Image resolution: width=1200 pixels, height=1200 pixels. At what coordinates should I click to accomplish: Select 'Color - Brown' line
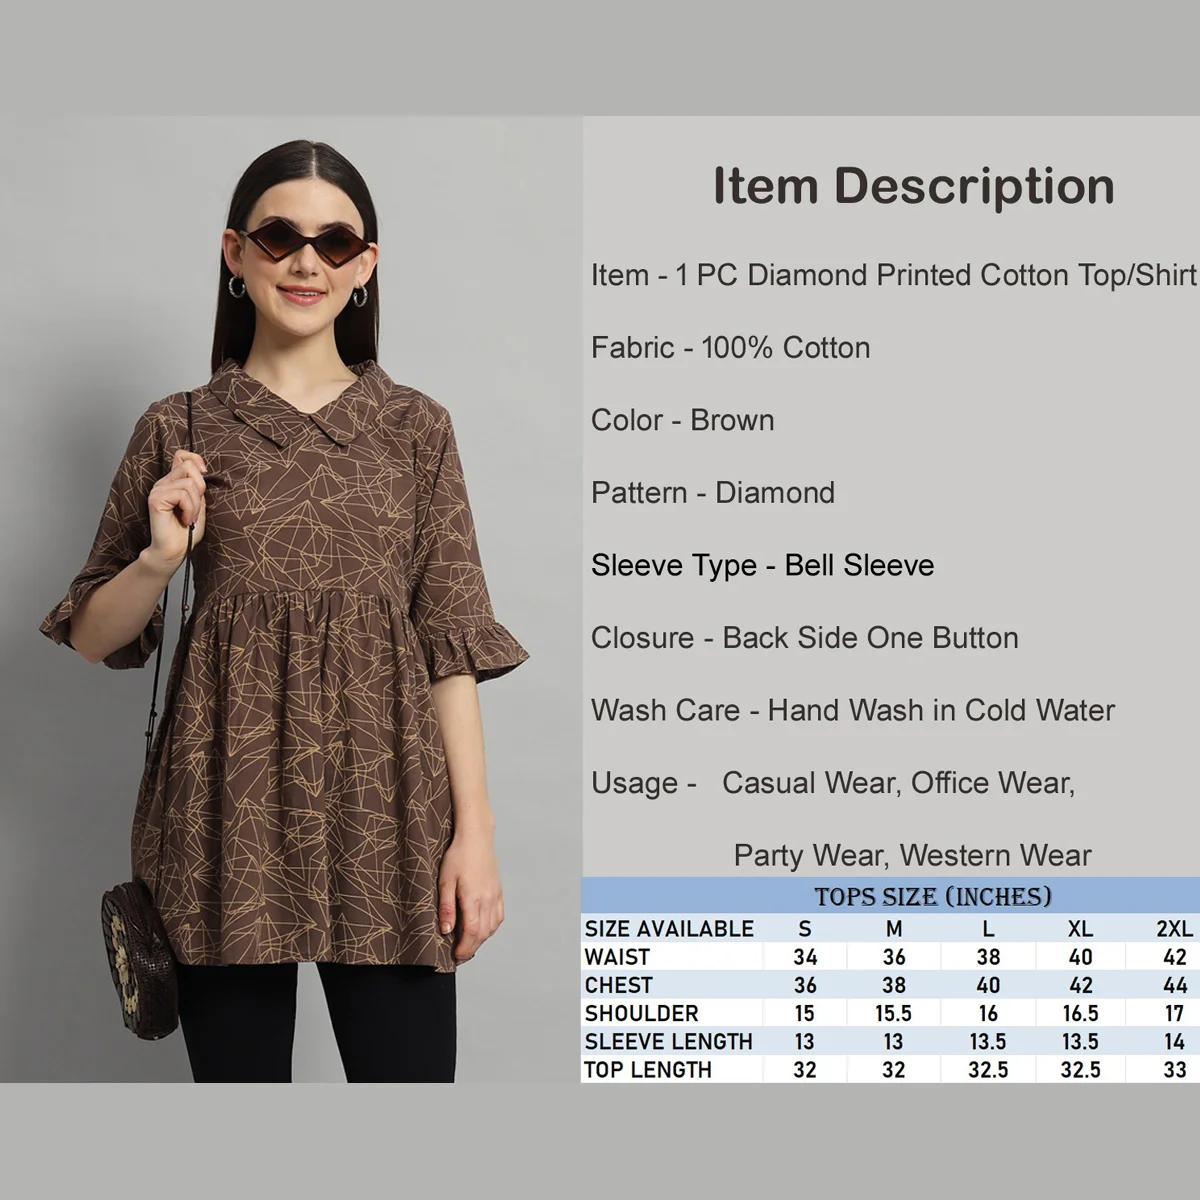pyautogui.click(x=682, y=420)
